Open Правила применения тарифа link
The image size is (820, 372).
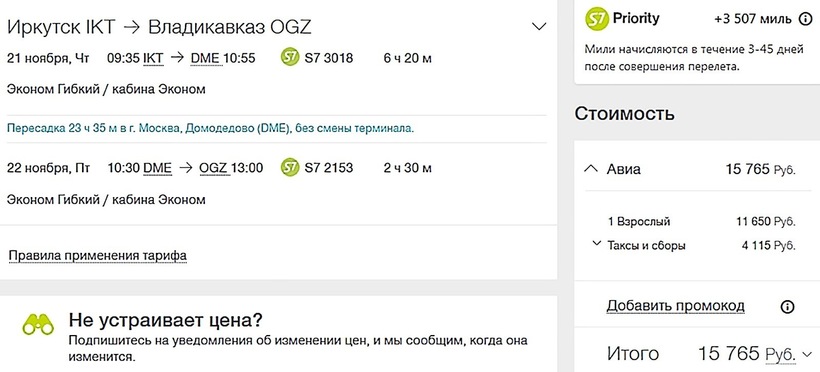pos(98,256)
